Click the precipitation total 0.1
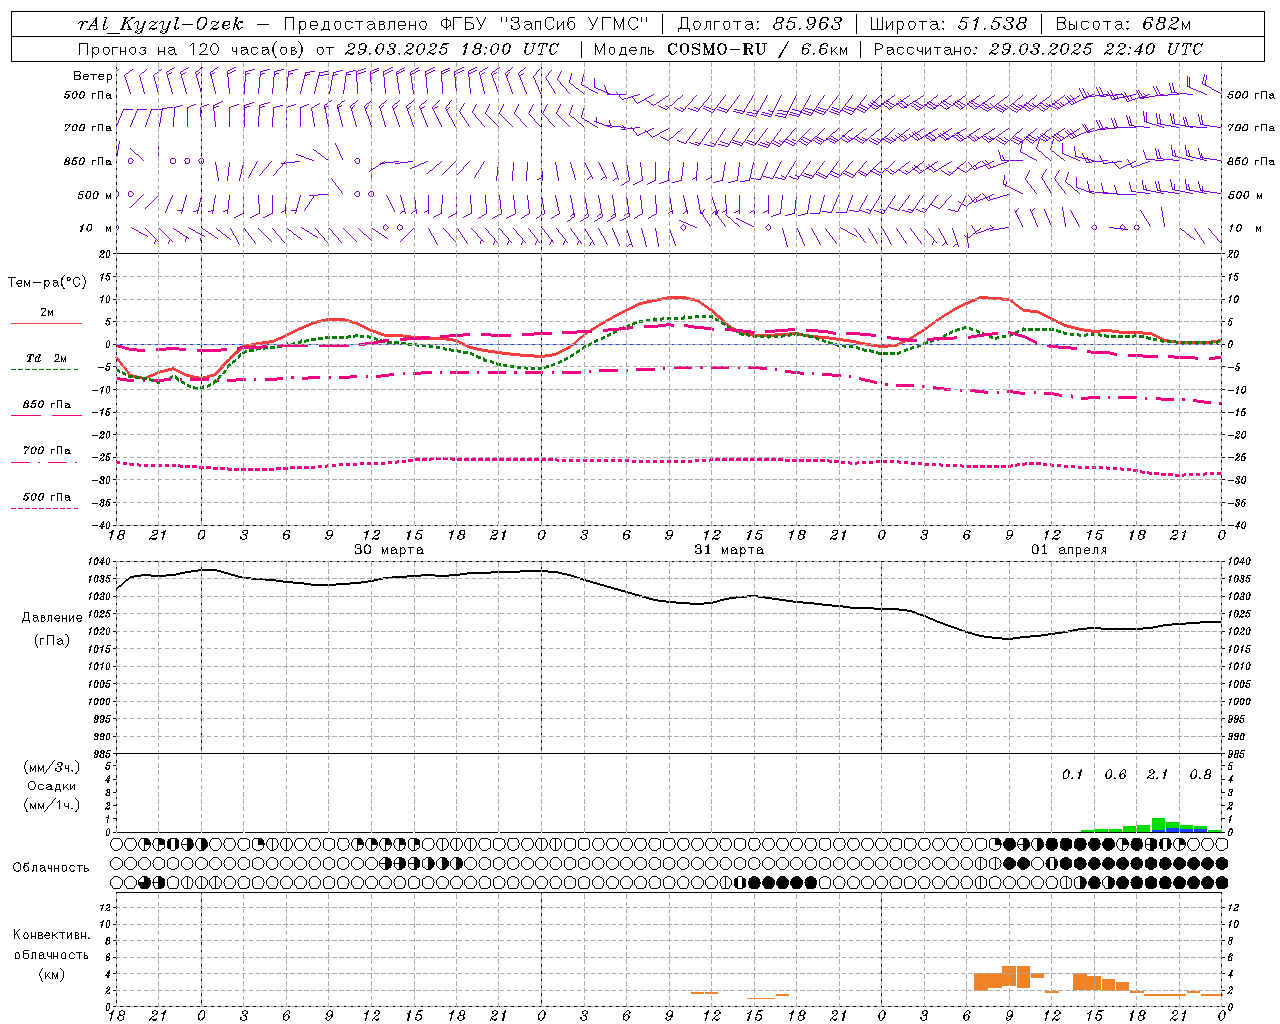The width and height of the screenshot is (1280, 1024). (x=1073, y=775)
